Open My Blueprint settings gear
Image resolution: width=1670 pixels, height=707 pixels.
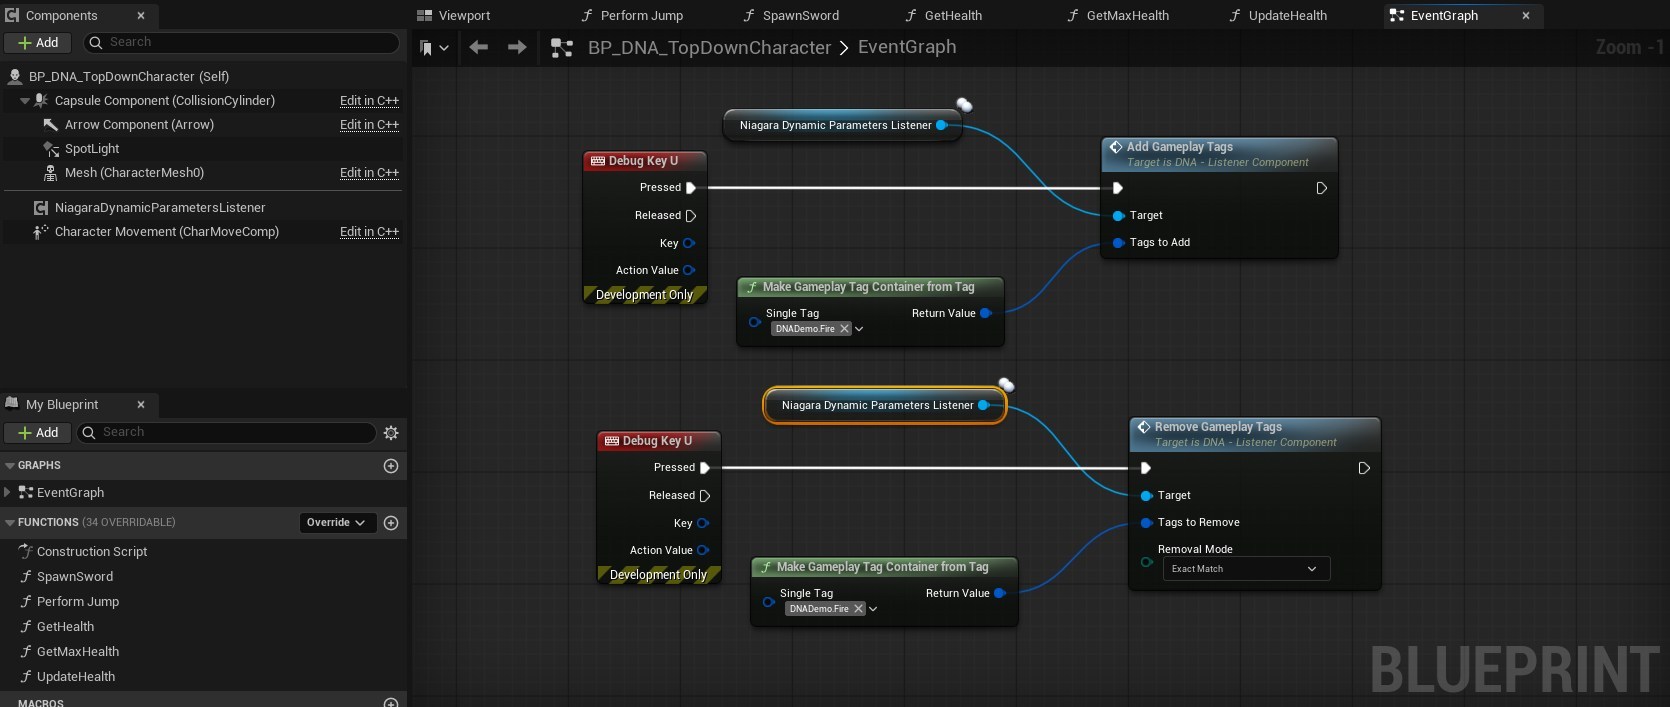point(391,433)
